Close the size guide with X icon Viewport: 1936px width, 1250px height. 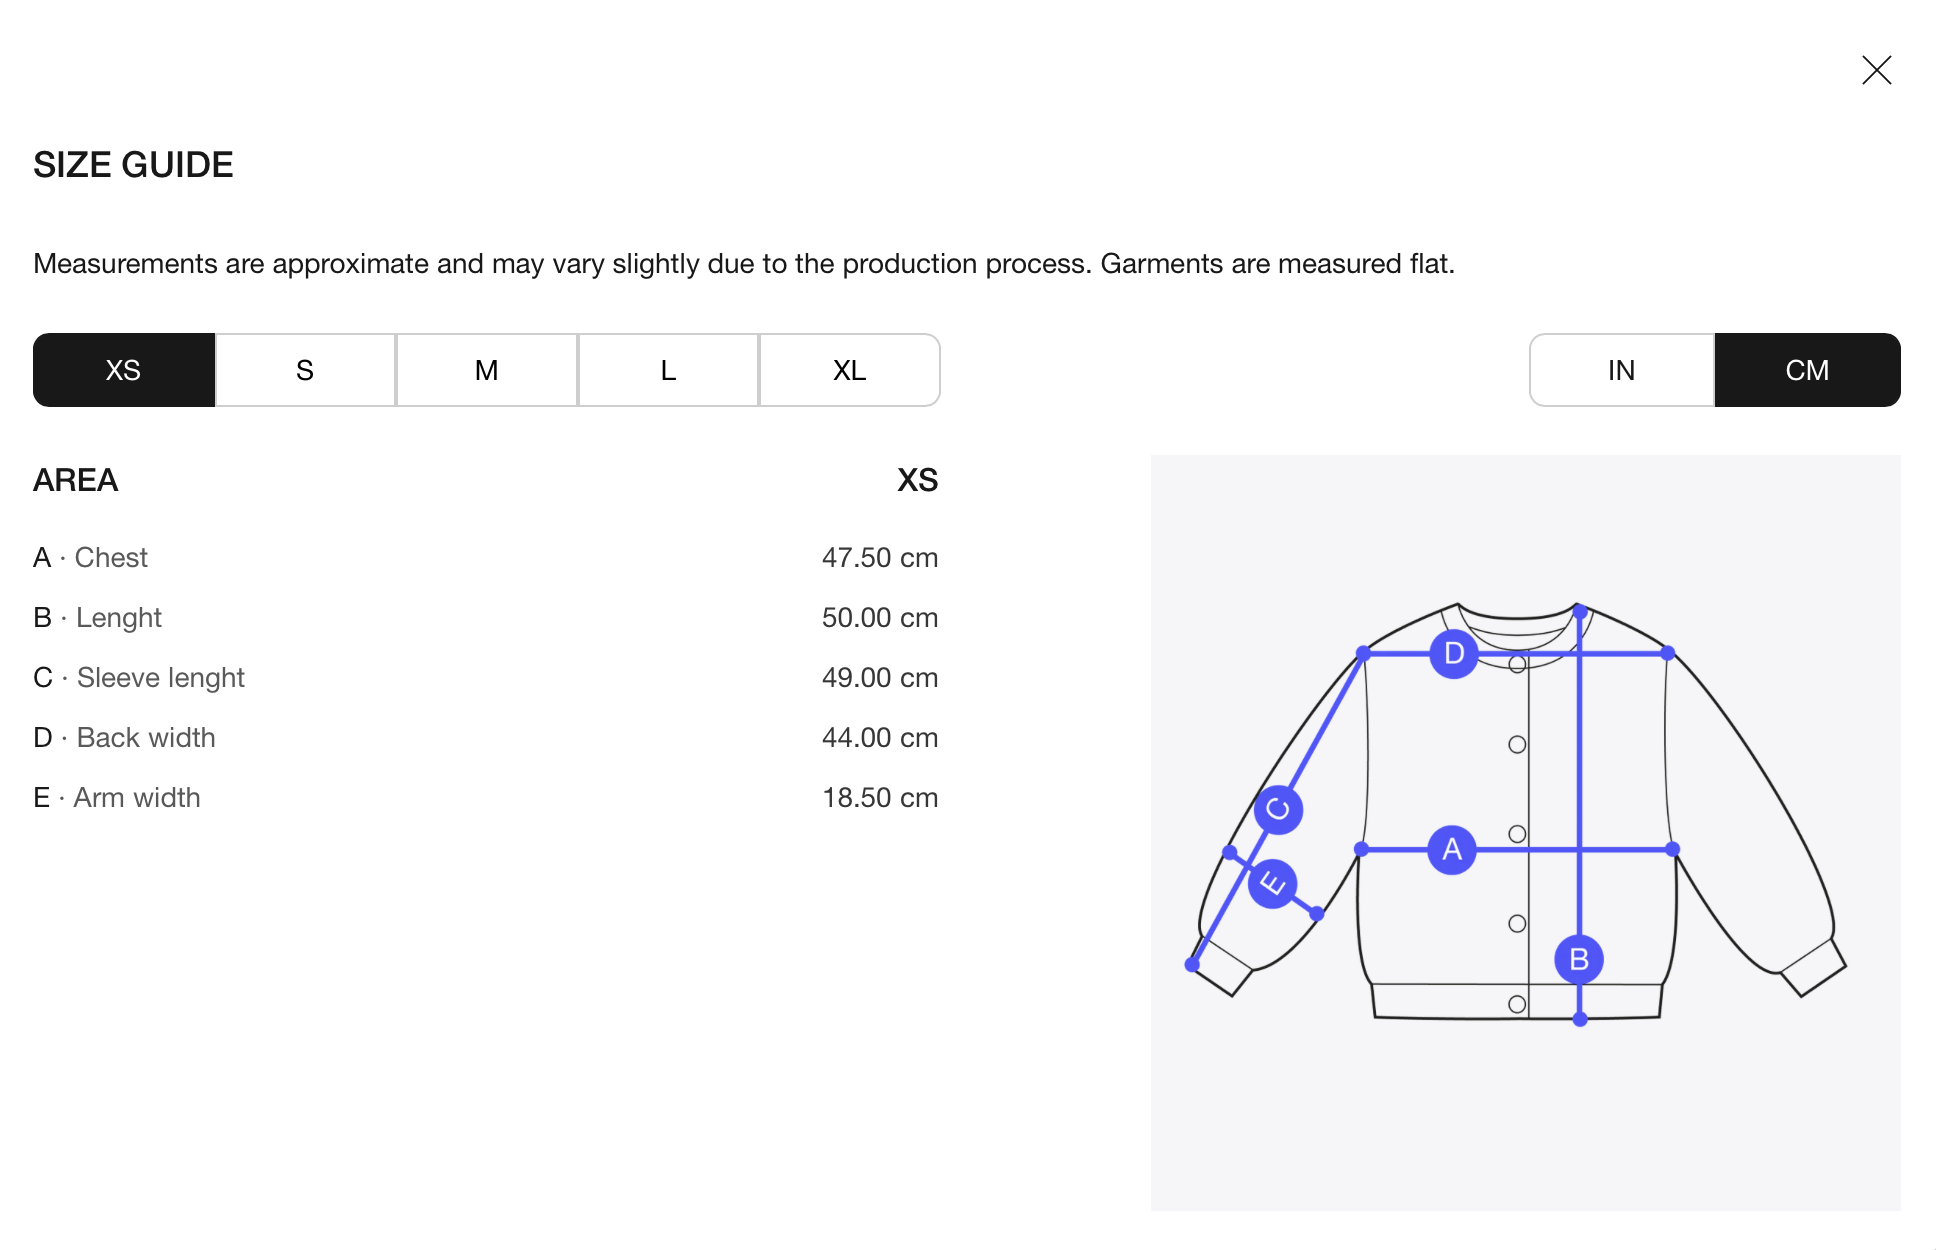(1876, 70)
